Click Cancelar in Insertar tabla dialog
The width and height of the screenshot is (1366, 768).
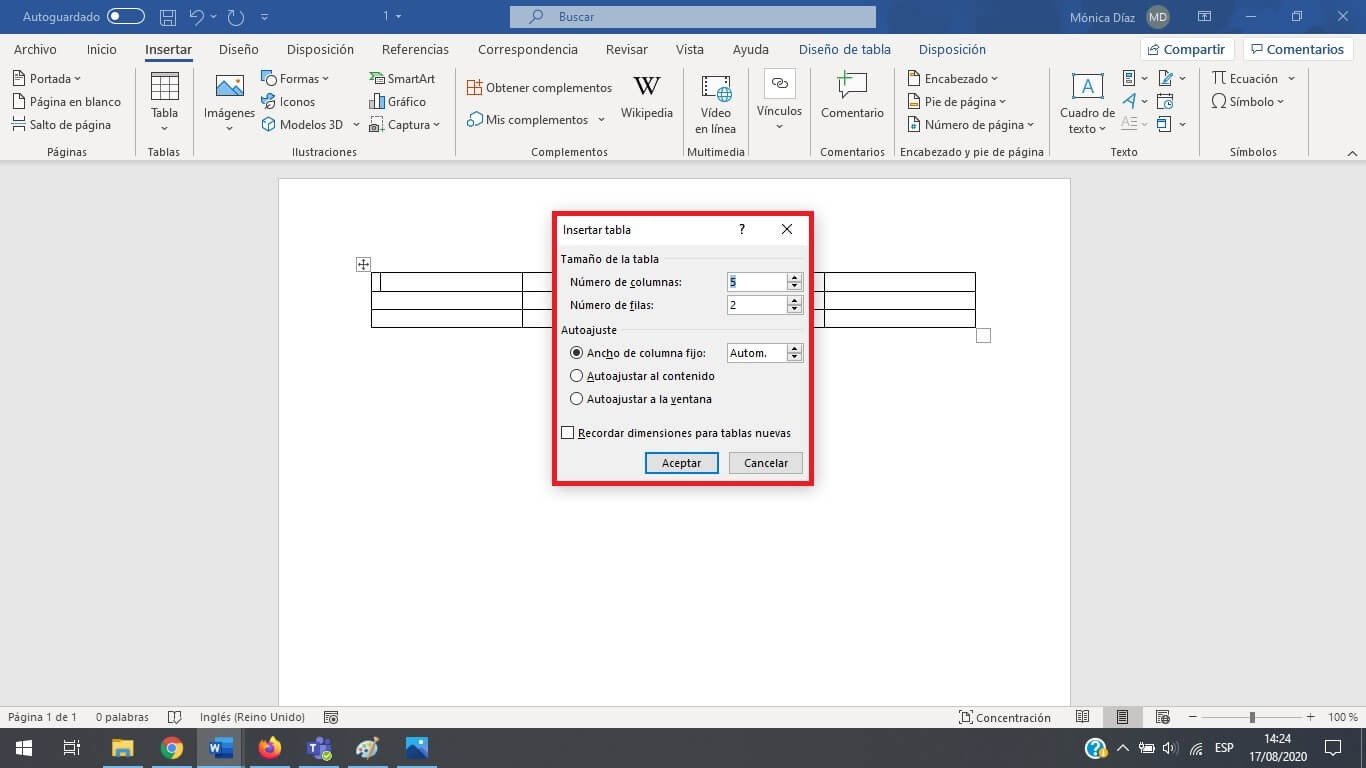click(766, 463)
